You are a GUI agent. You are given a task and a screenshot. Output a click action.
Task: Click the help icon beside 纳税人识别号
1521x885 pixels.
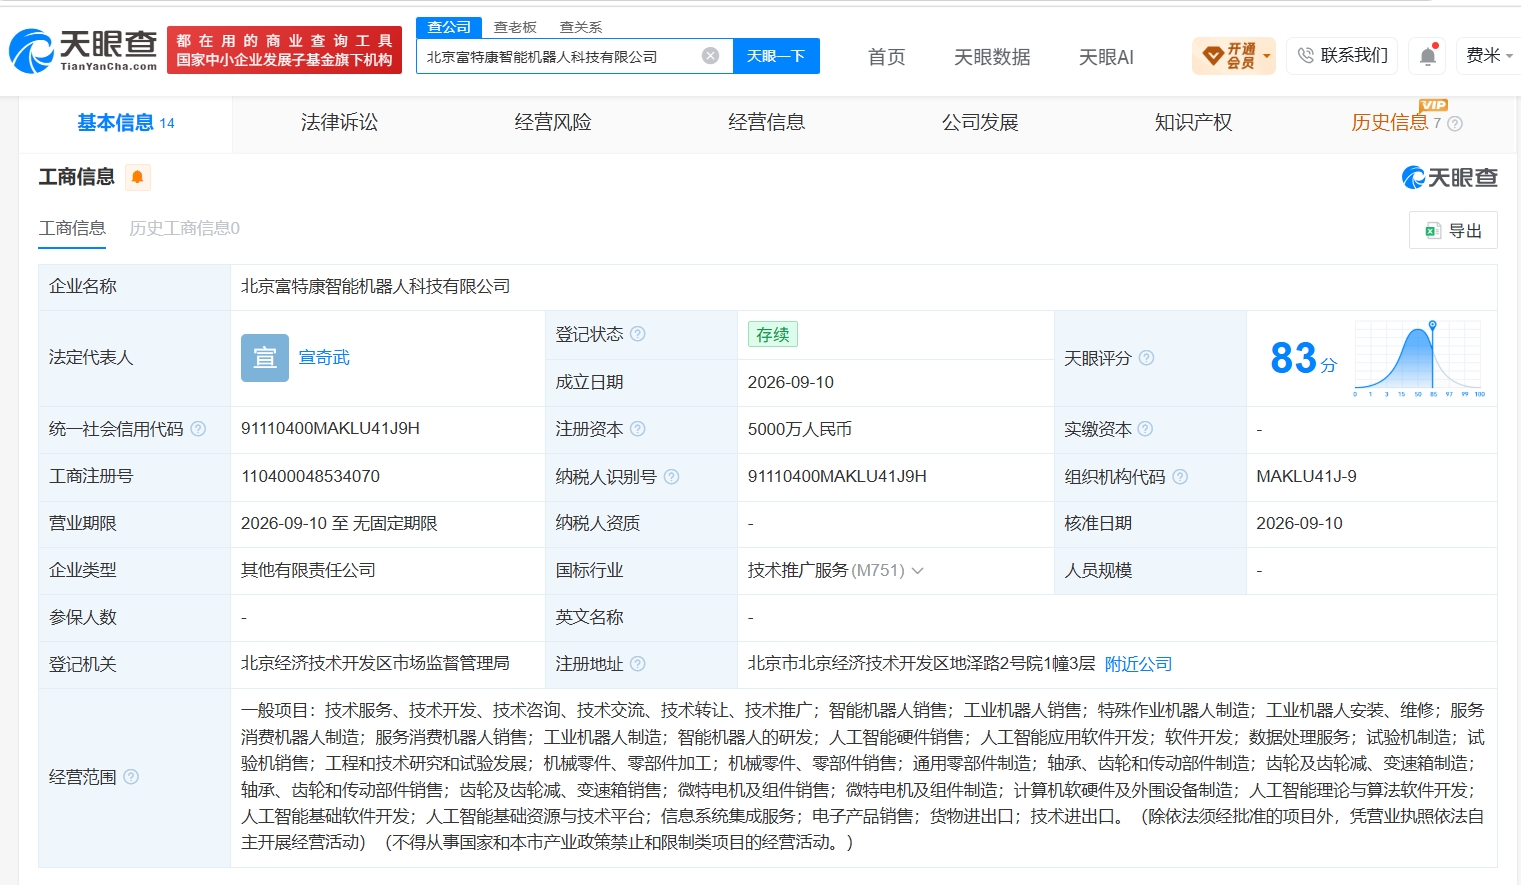coord(672,477)
